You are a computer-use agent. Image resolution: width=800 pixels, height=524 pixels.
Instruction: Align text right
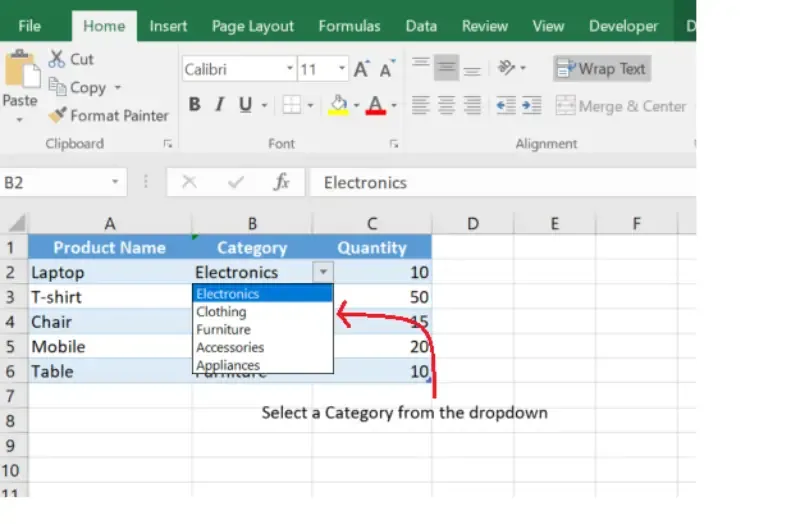pos(472,106)
